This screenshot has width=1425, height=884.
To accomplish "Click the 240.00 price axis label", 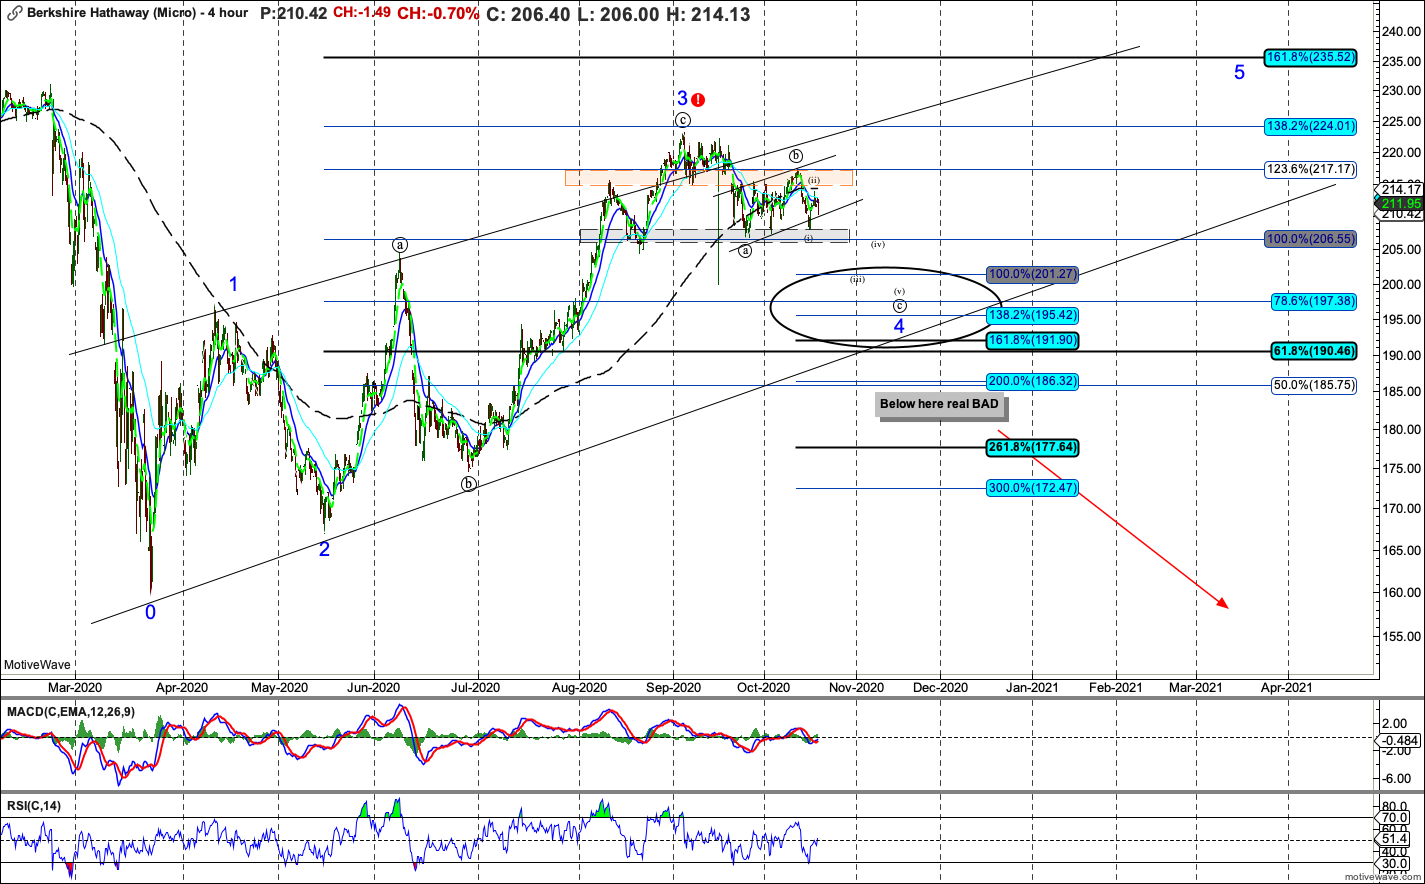I will pyautogui.click(x=1400, y=30).
